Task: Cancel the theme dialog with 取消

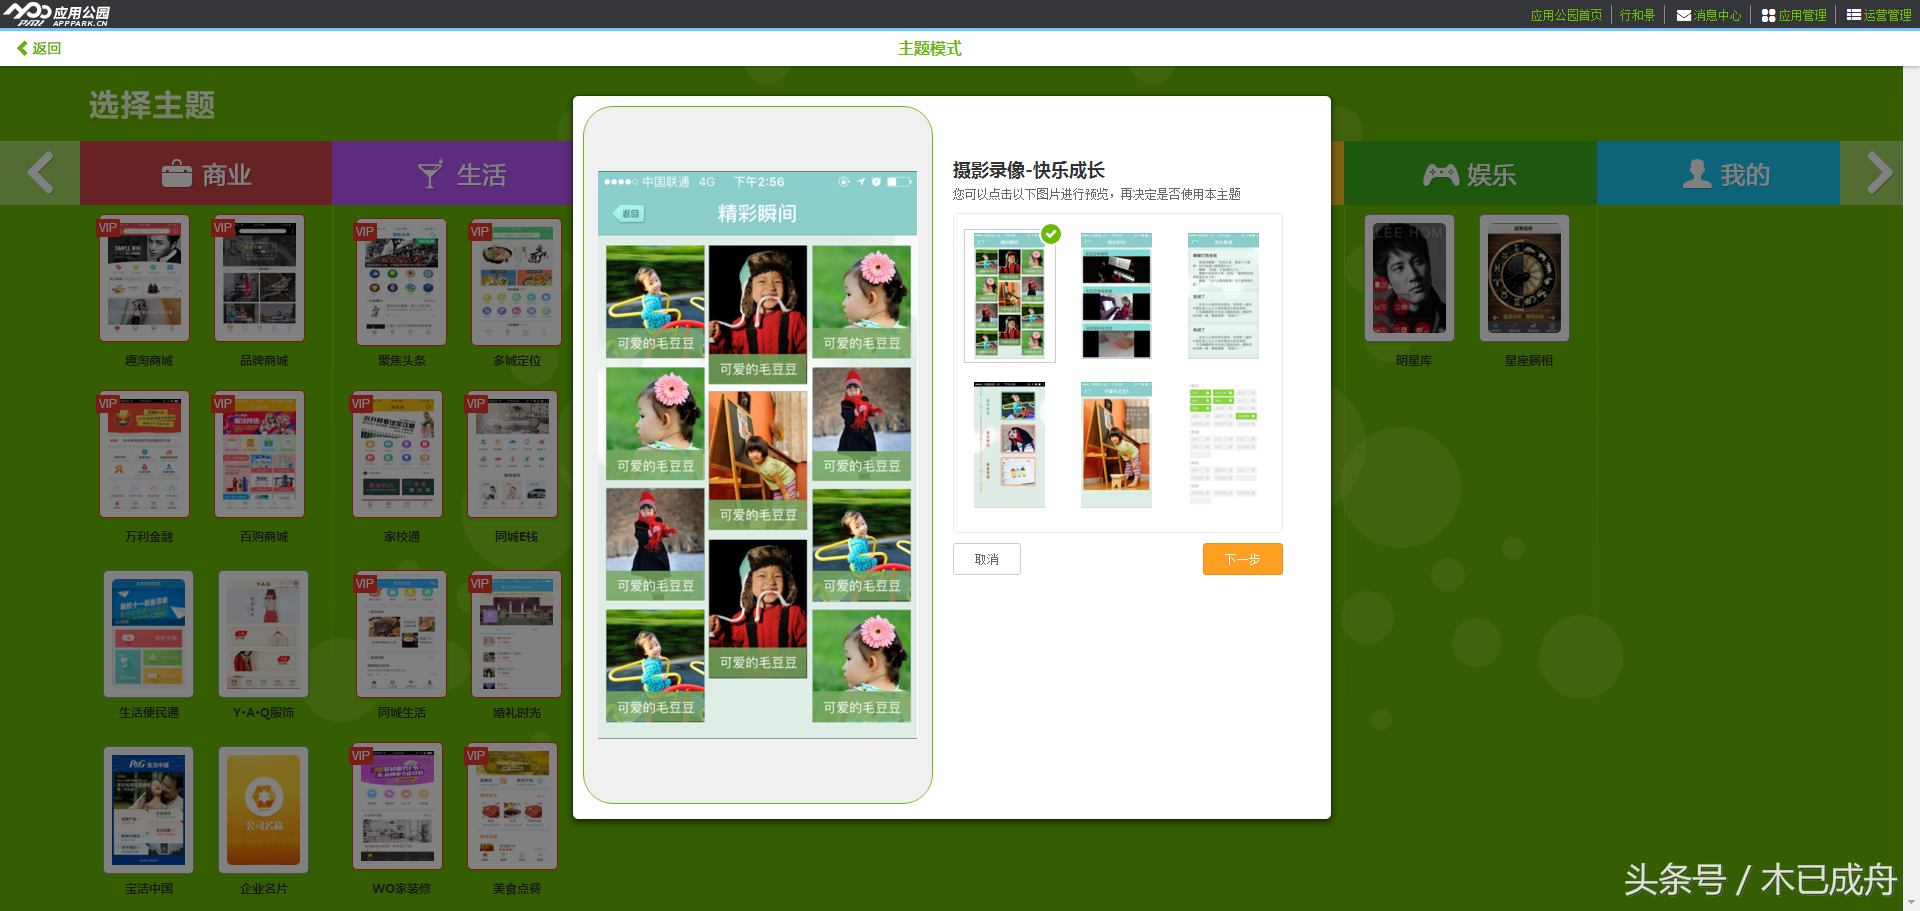Action: coord(987,559)
